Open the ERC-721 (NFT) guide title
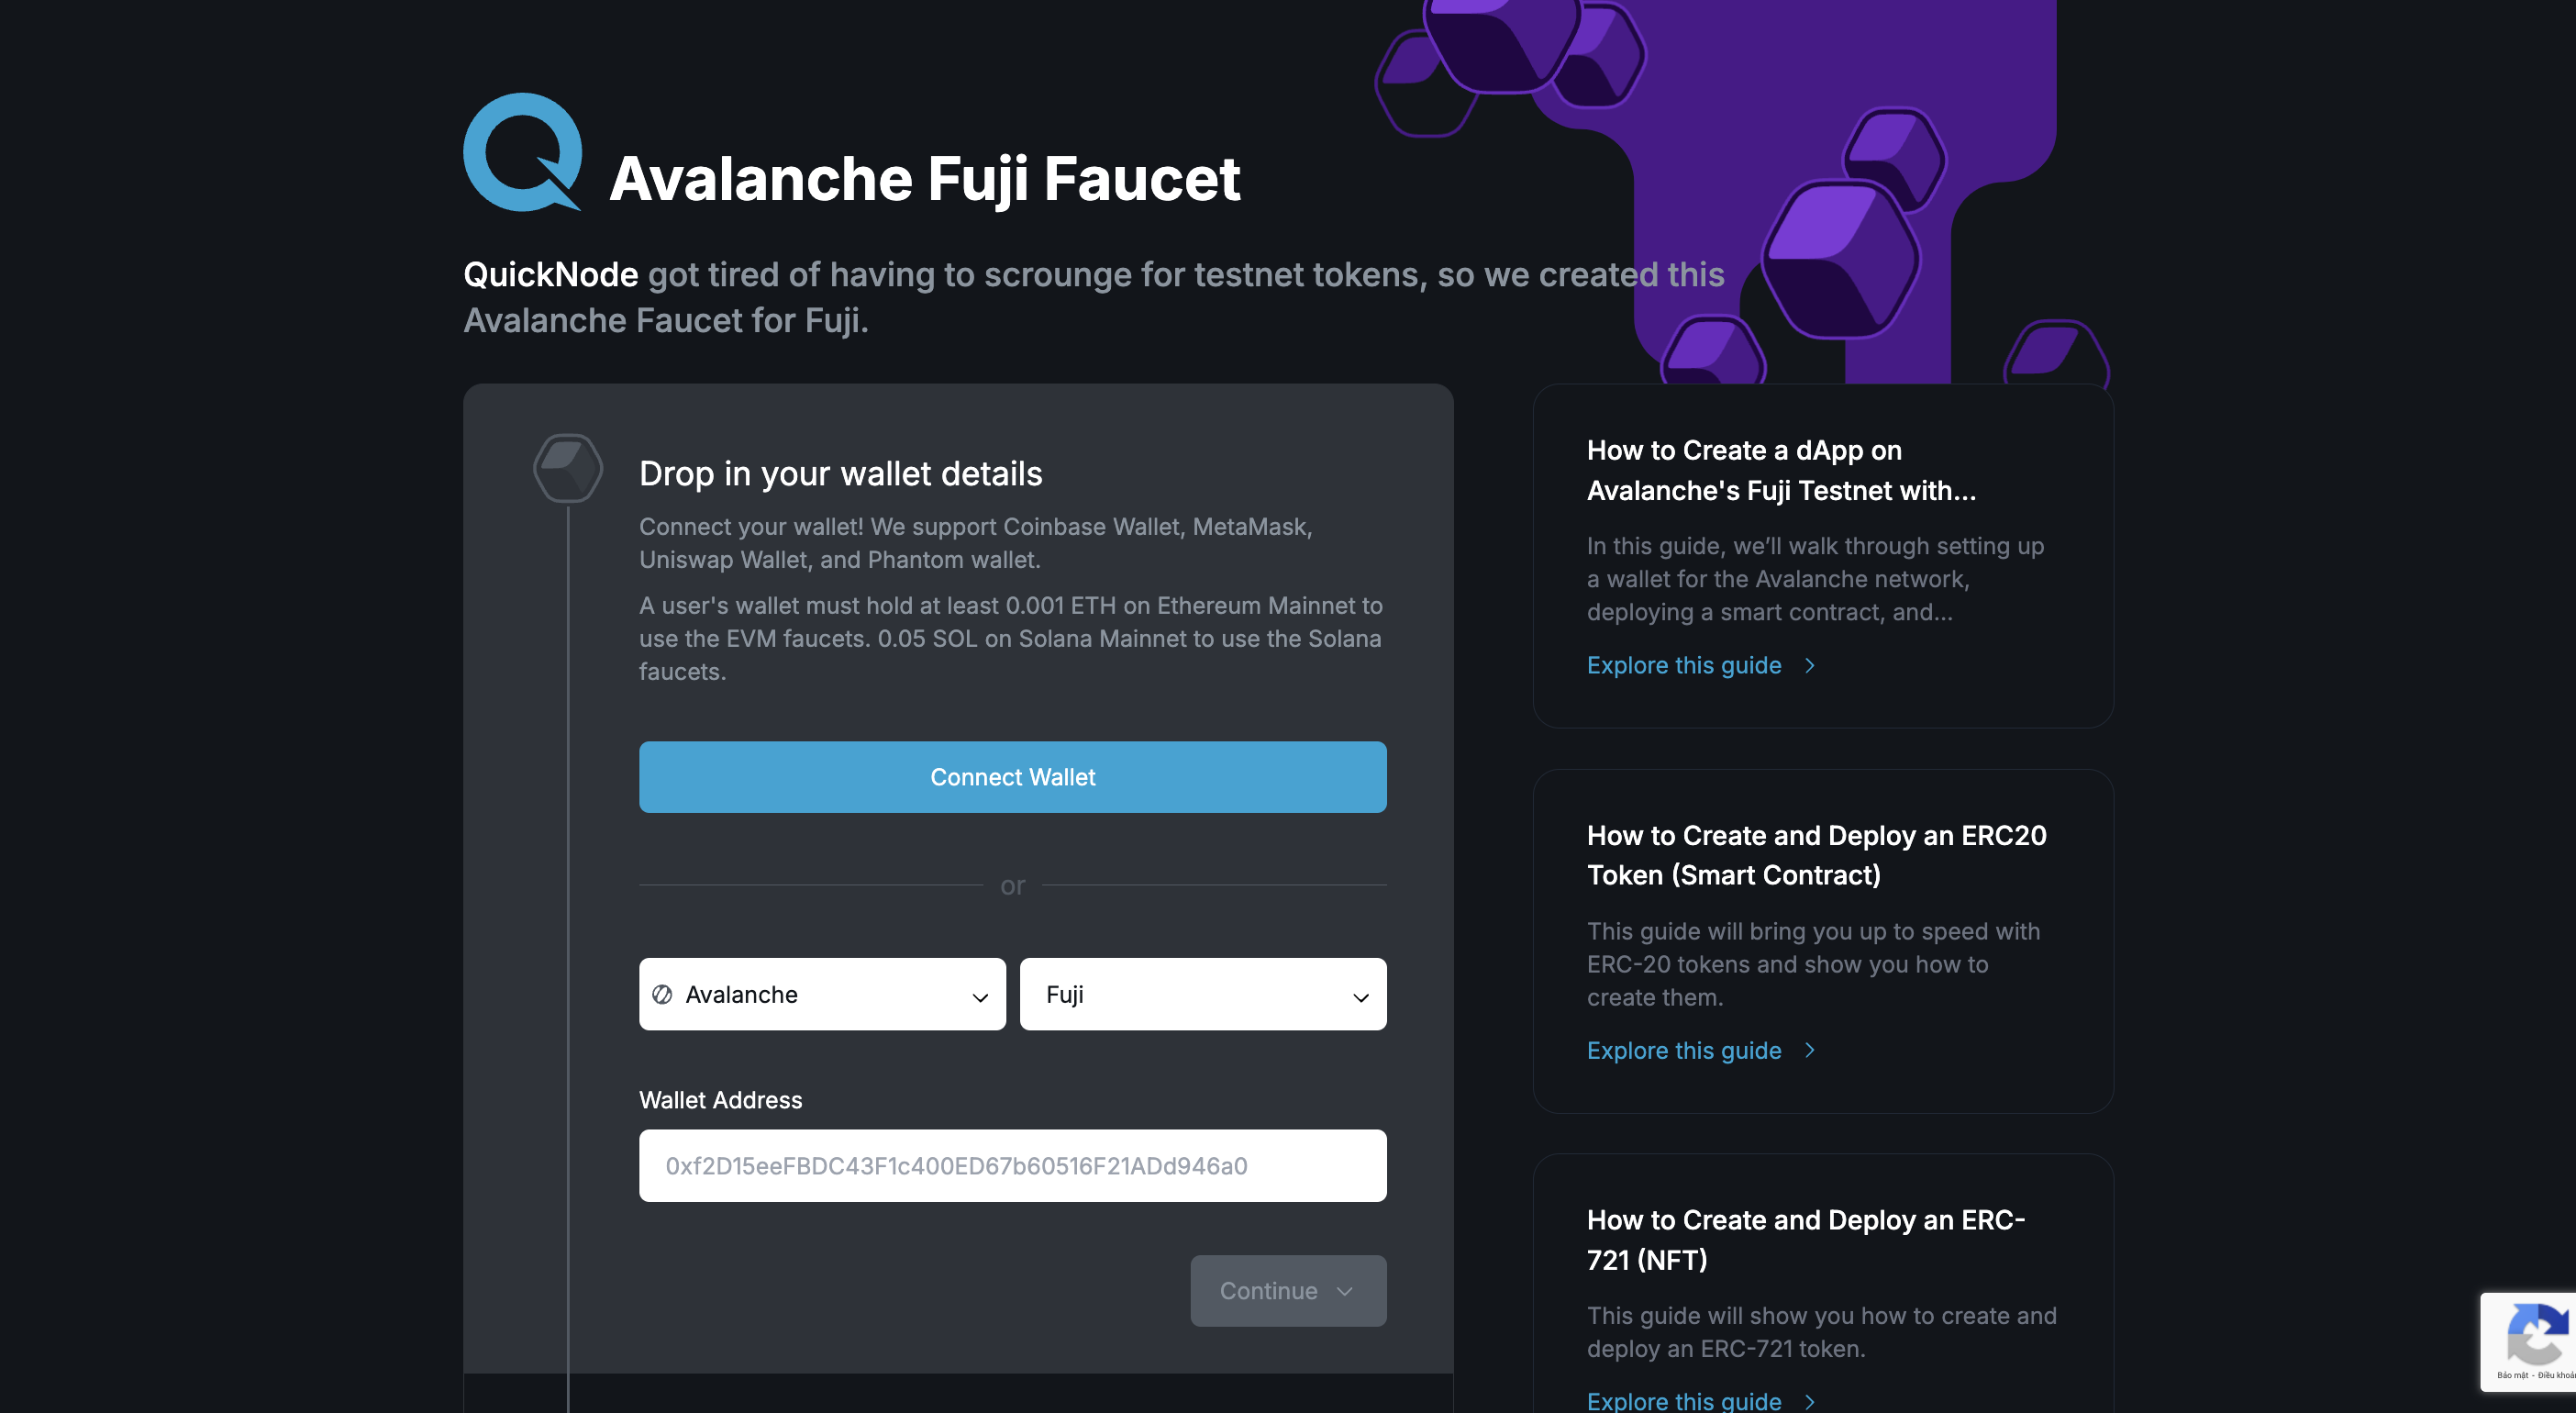 click(1805, 1240)
